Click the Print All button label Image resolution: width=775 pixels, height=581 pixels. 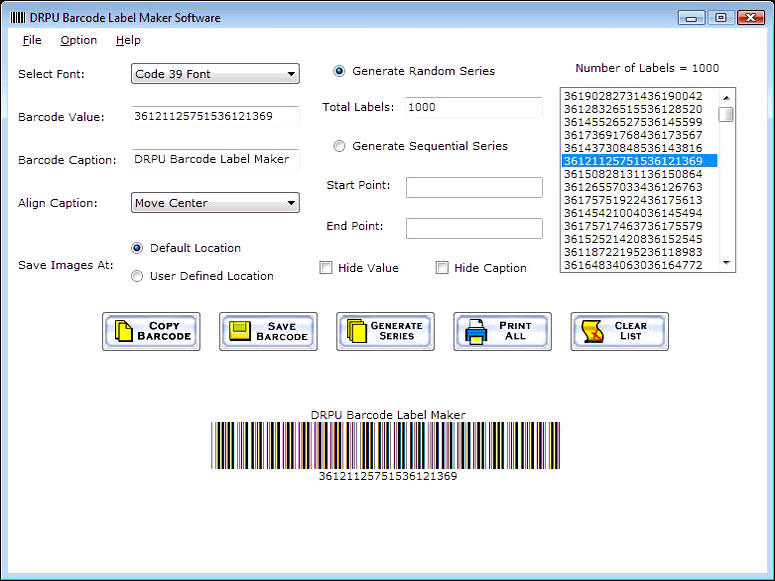515,330
